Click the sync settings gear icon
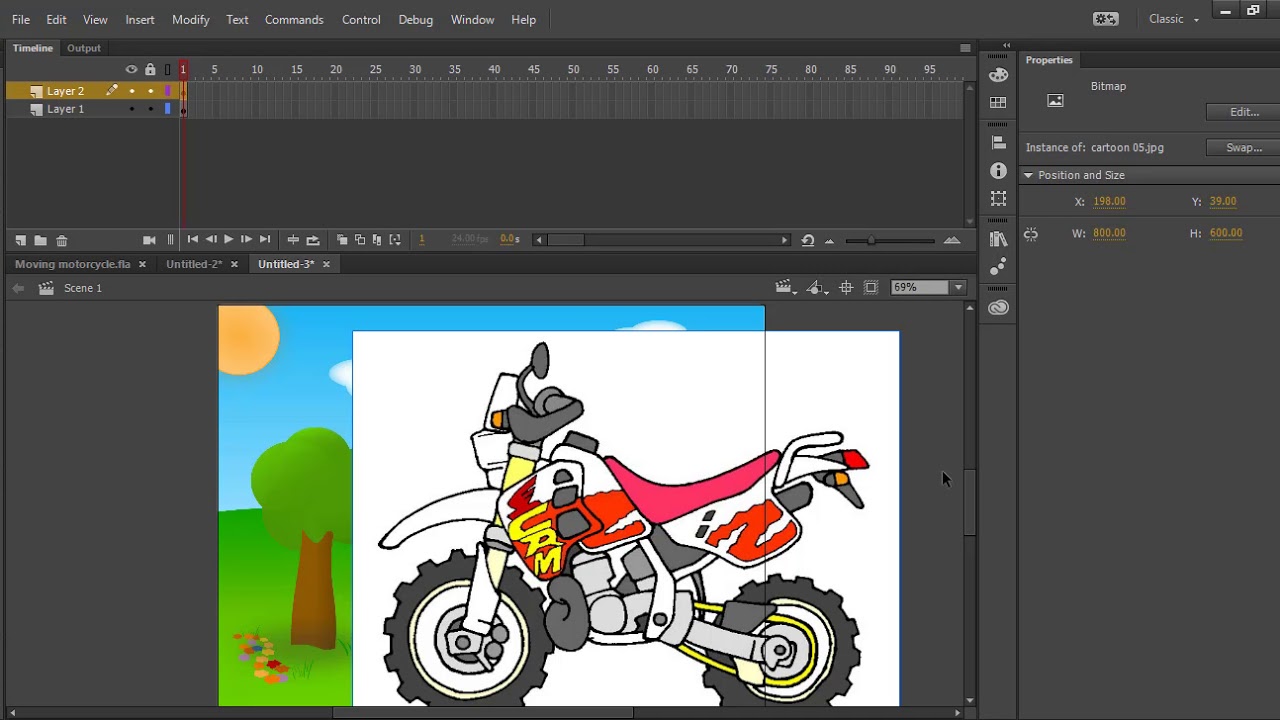This screenshot has height=720, width=1280. 1105,19
